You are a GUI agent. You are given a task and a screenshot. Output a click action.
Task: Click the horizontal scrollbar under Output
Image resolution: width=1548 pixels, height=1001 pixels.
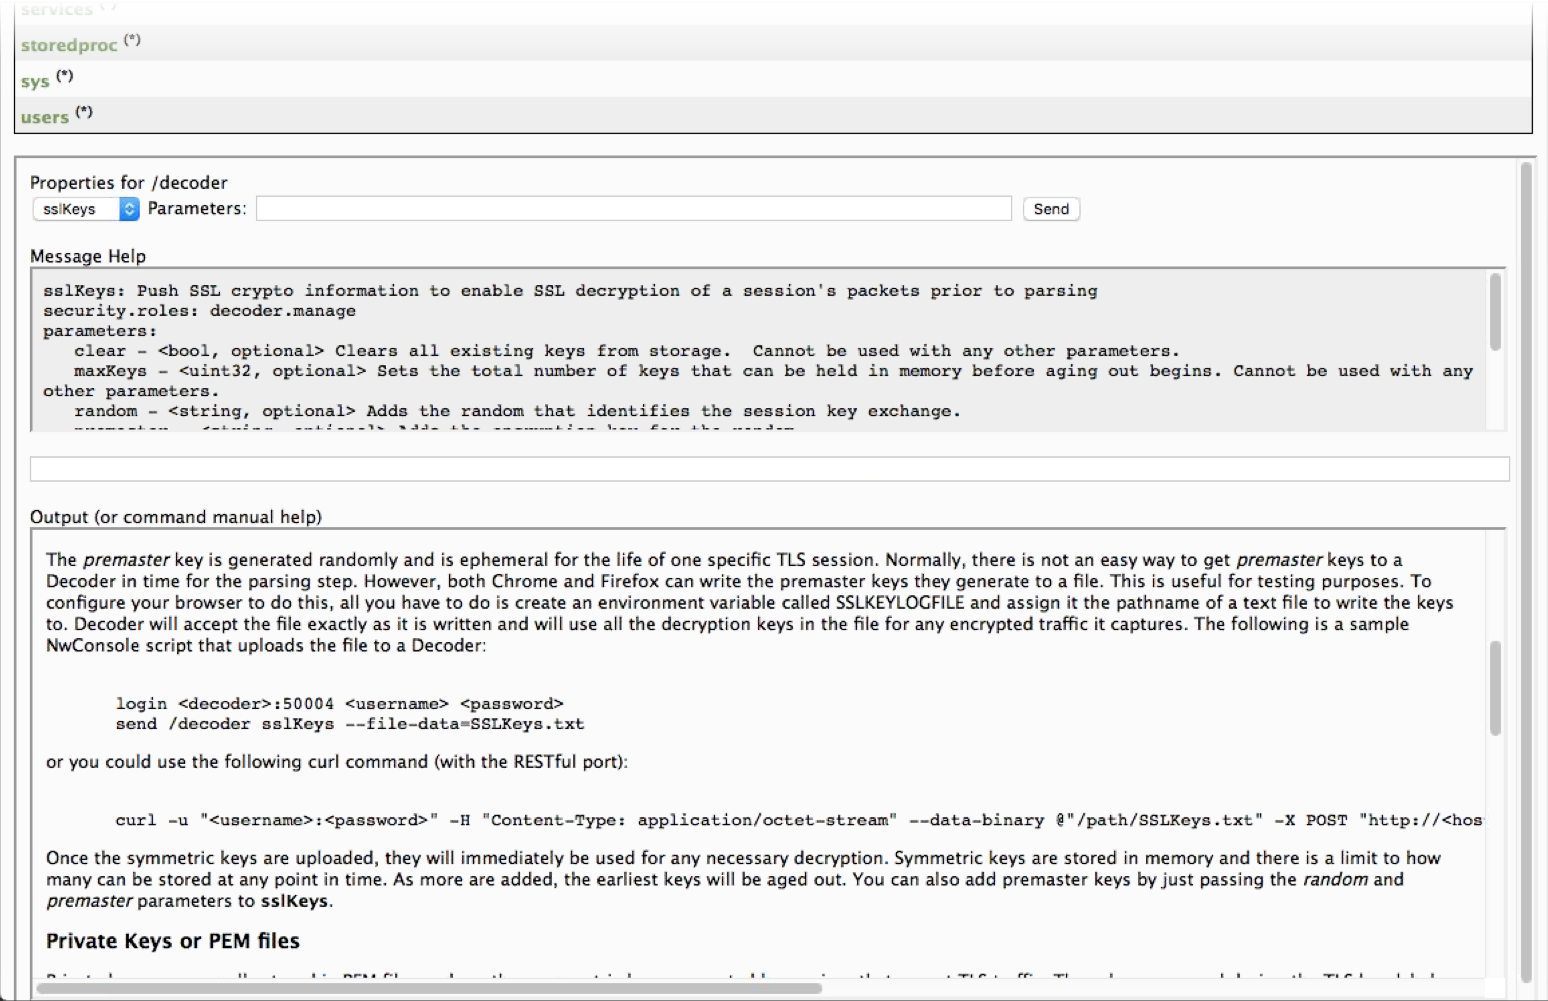[x=430, y=988]
